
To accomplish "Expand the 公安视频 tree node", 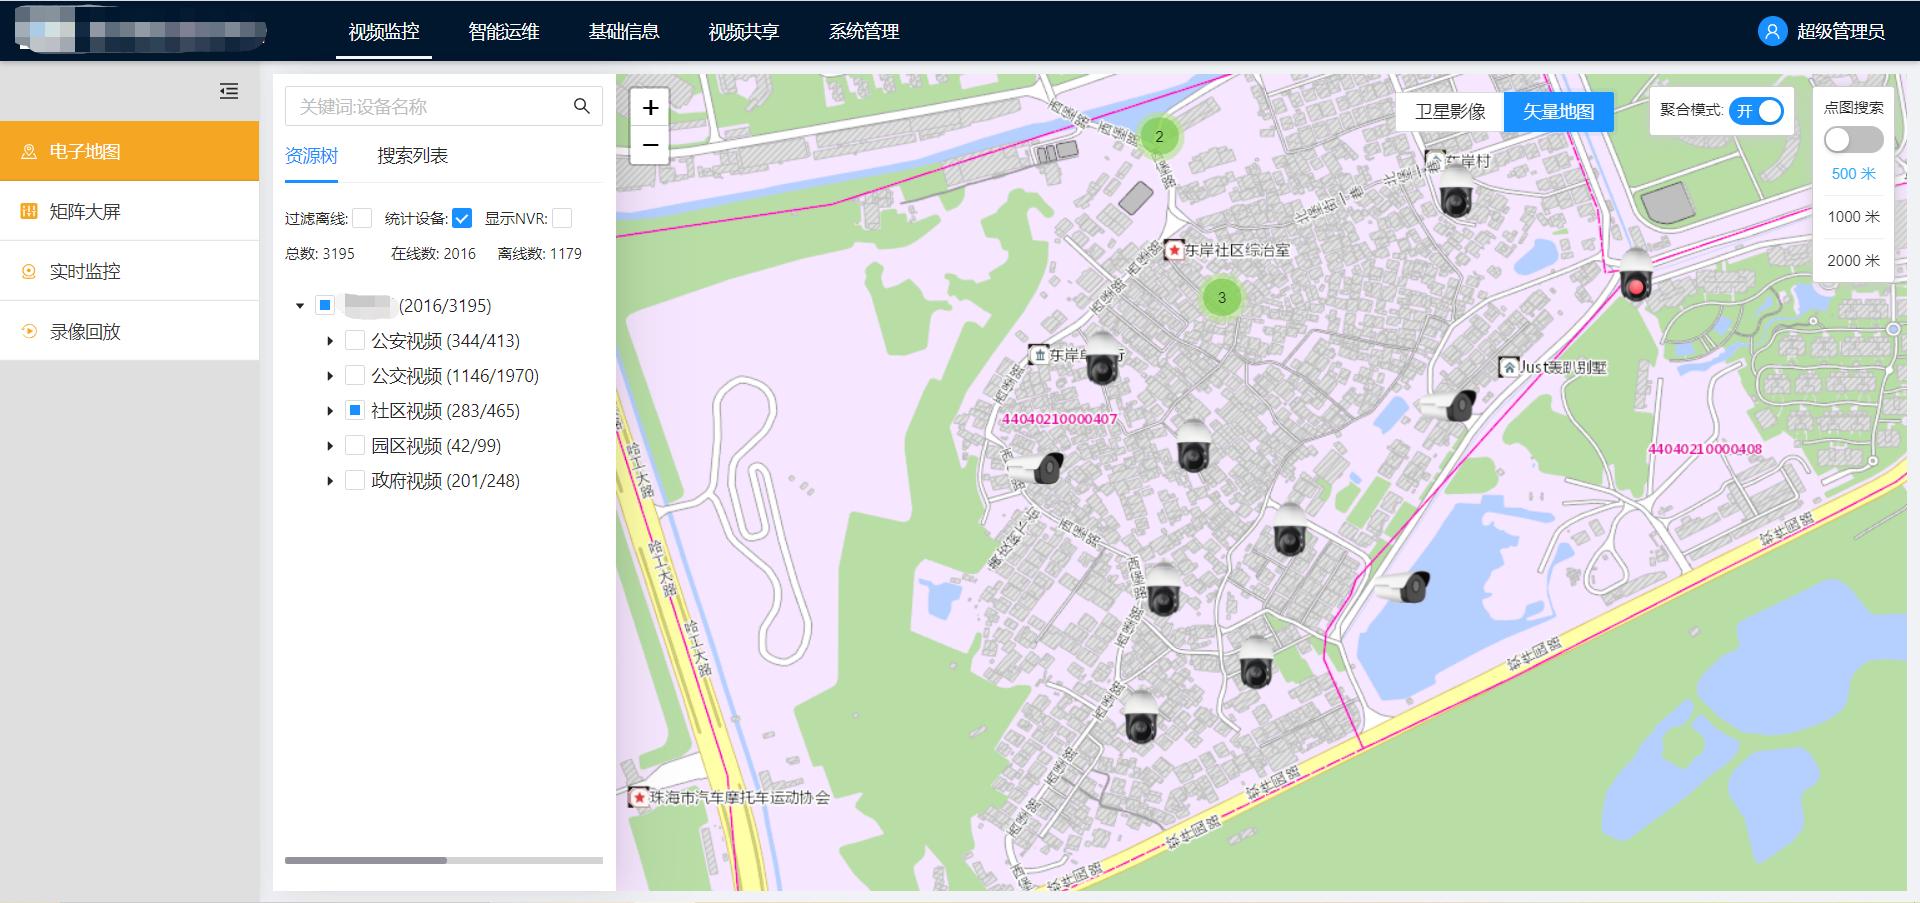I will point(330,341).
